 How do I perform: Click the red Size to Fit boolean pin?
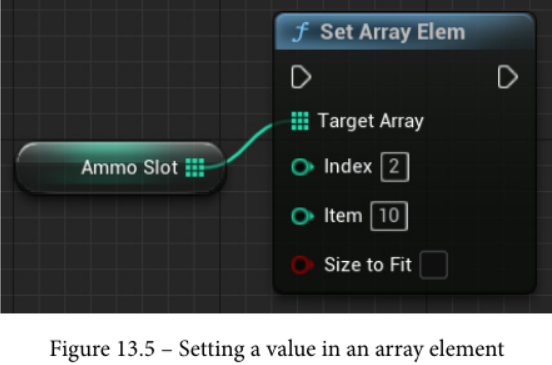(x=302, y=265)
